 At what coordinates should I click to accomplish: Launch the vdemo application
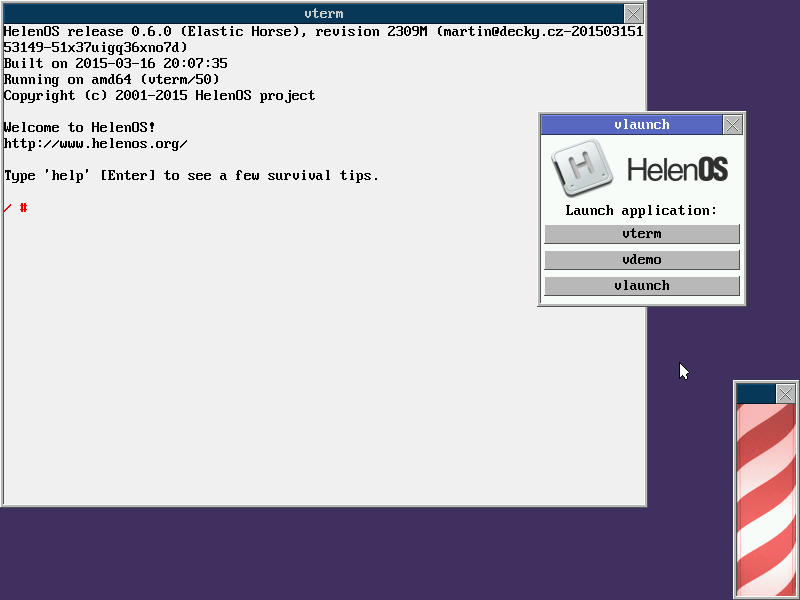[642, 260]
